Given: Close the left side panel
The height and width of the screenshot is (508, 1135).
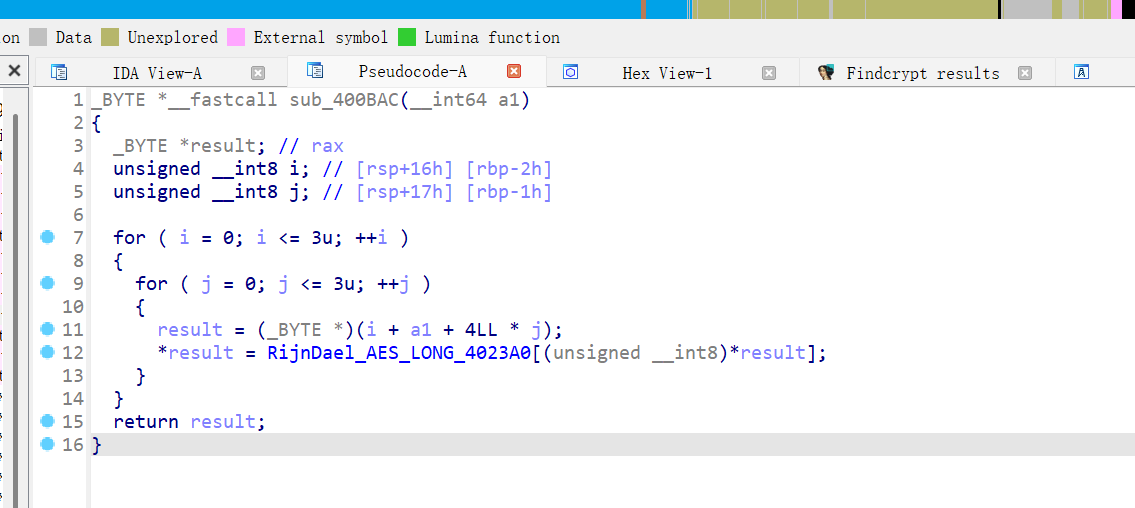Looking at the screenshot, I should 14,71.
